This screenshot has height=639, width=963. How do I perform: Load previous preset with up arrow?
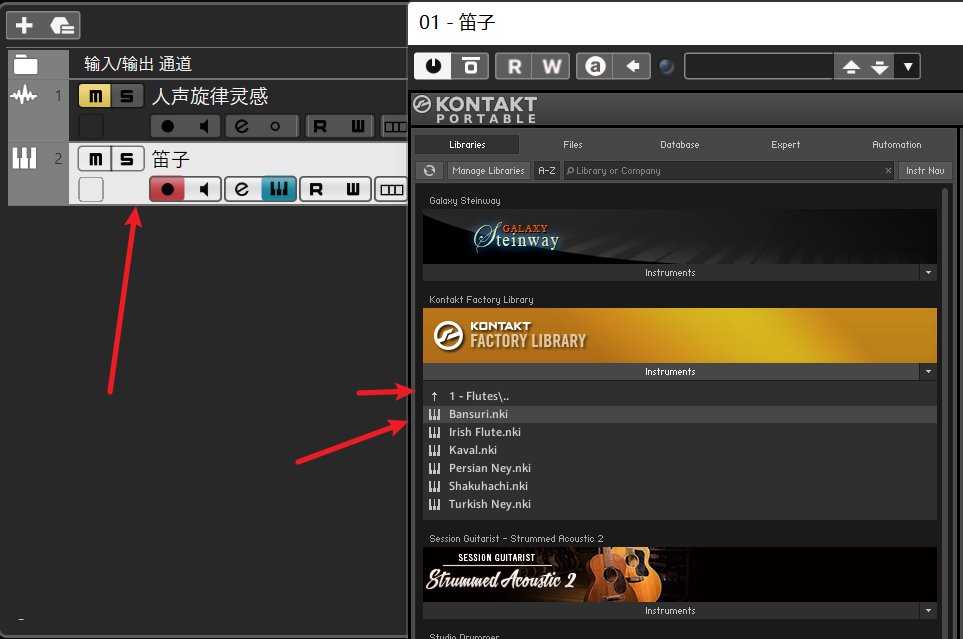(851, 66)
